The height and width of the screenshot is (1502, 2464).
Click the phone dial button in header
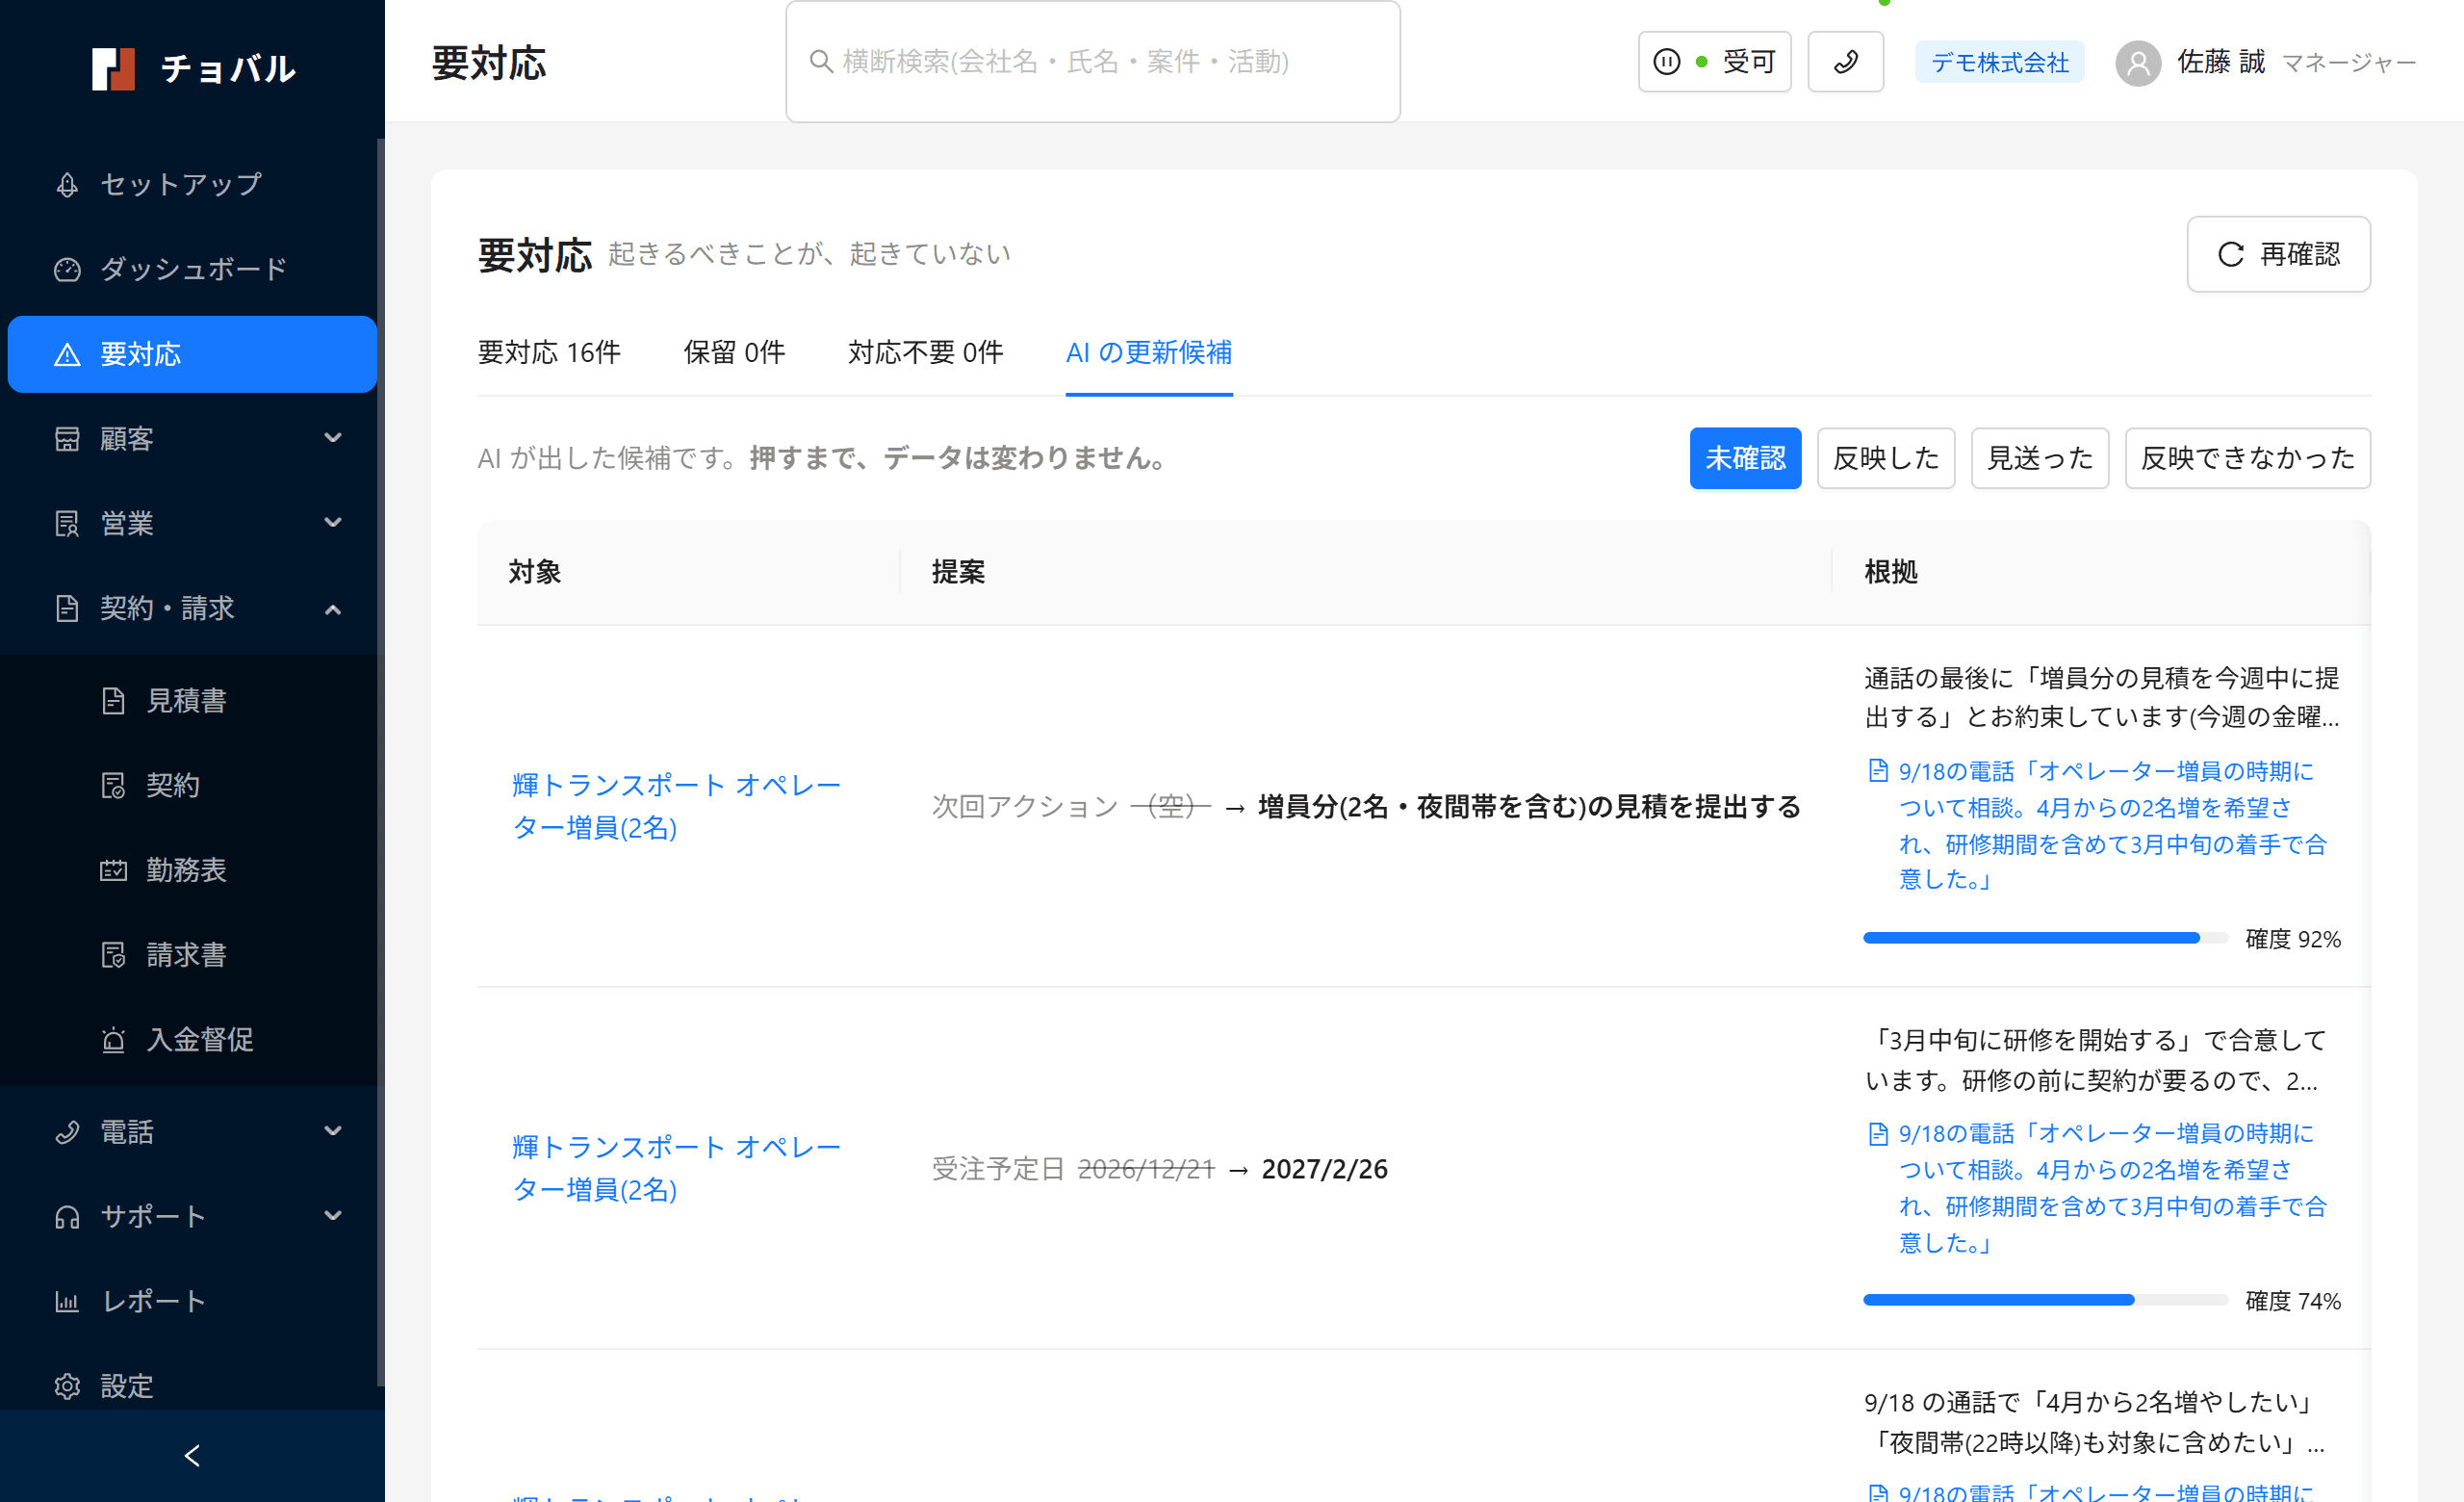pyautogui.click(x=1845, y=62)
